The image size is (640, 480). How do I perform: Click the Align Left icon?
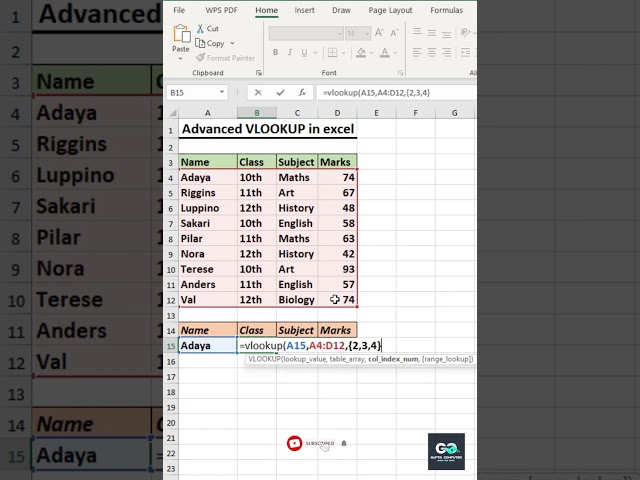click(417, 52)
